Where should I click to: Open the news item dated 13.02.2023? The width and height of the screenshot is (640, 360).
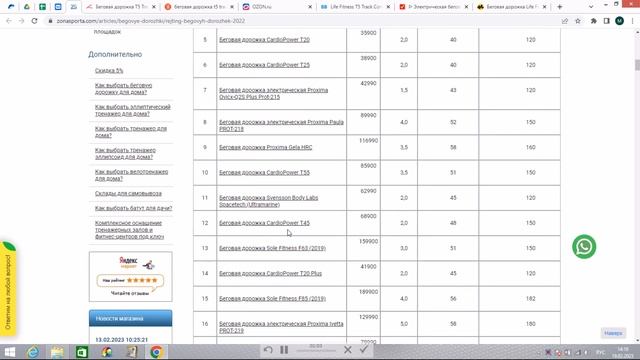point(121,340)
